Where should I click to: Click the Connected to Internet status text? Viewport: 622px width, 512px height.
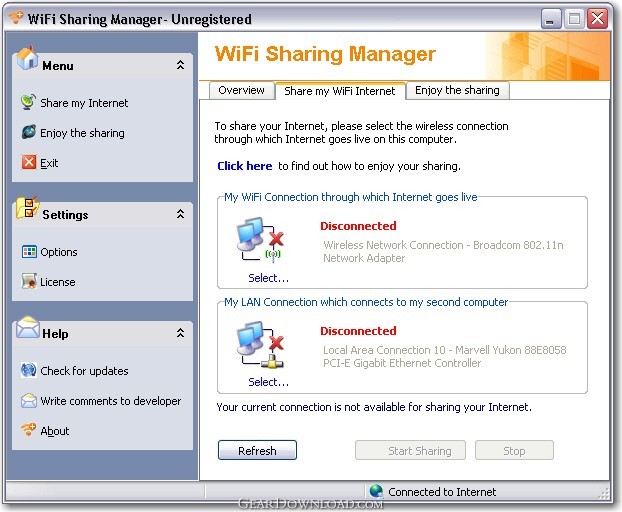pos(442,492)
